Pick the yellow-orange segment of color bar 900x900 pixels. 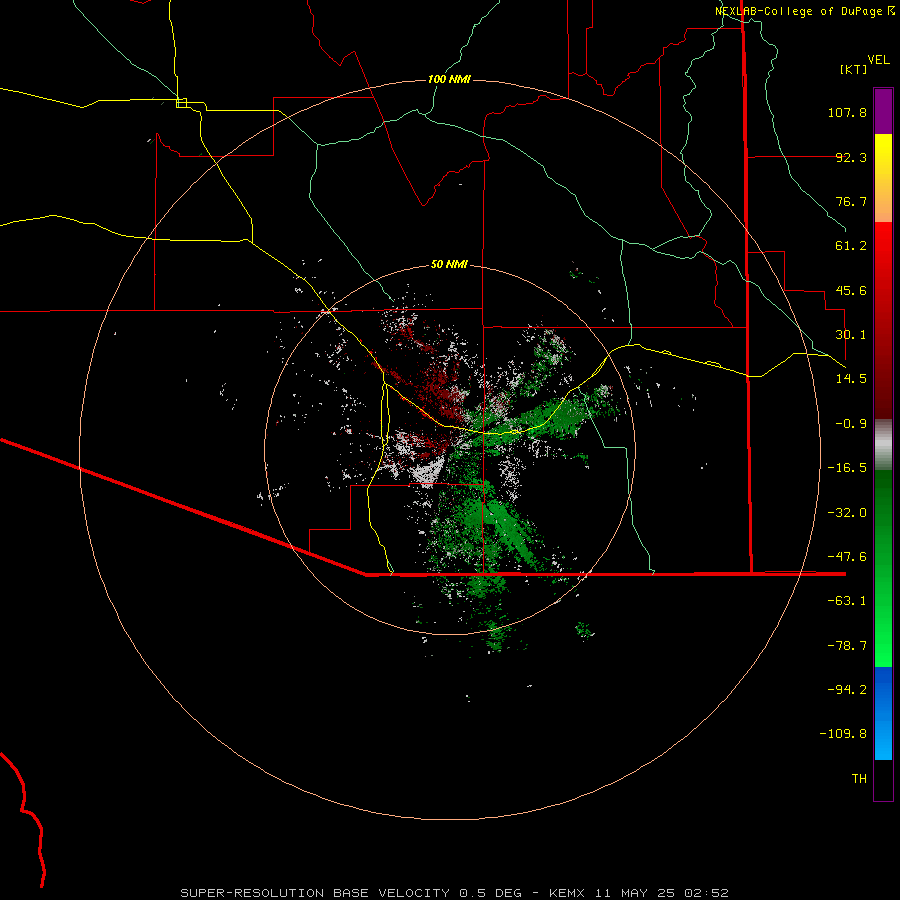(x=883, y=178)
